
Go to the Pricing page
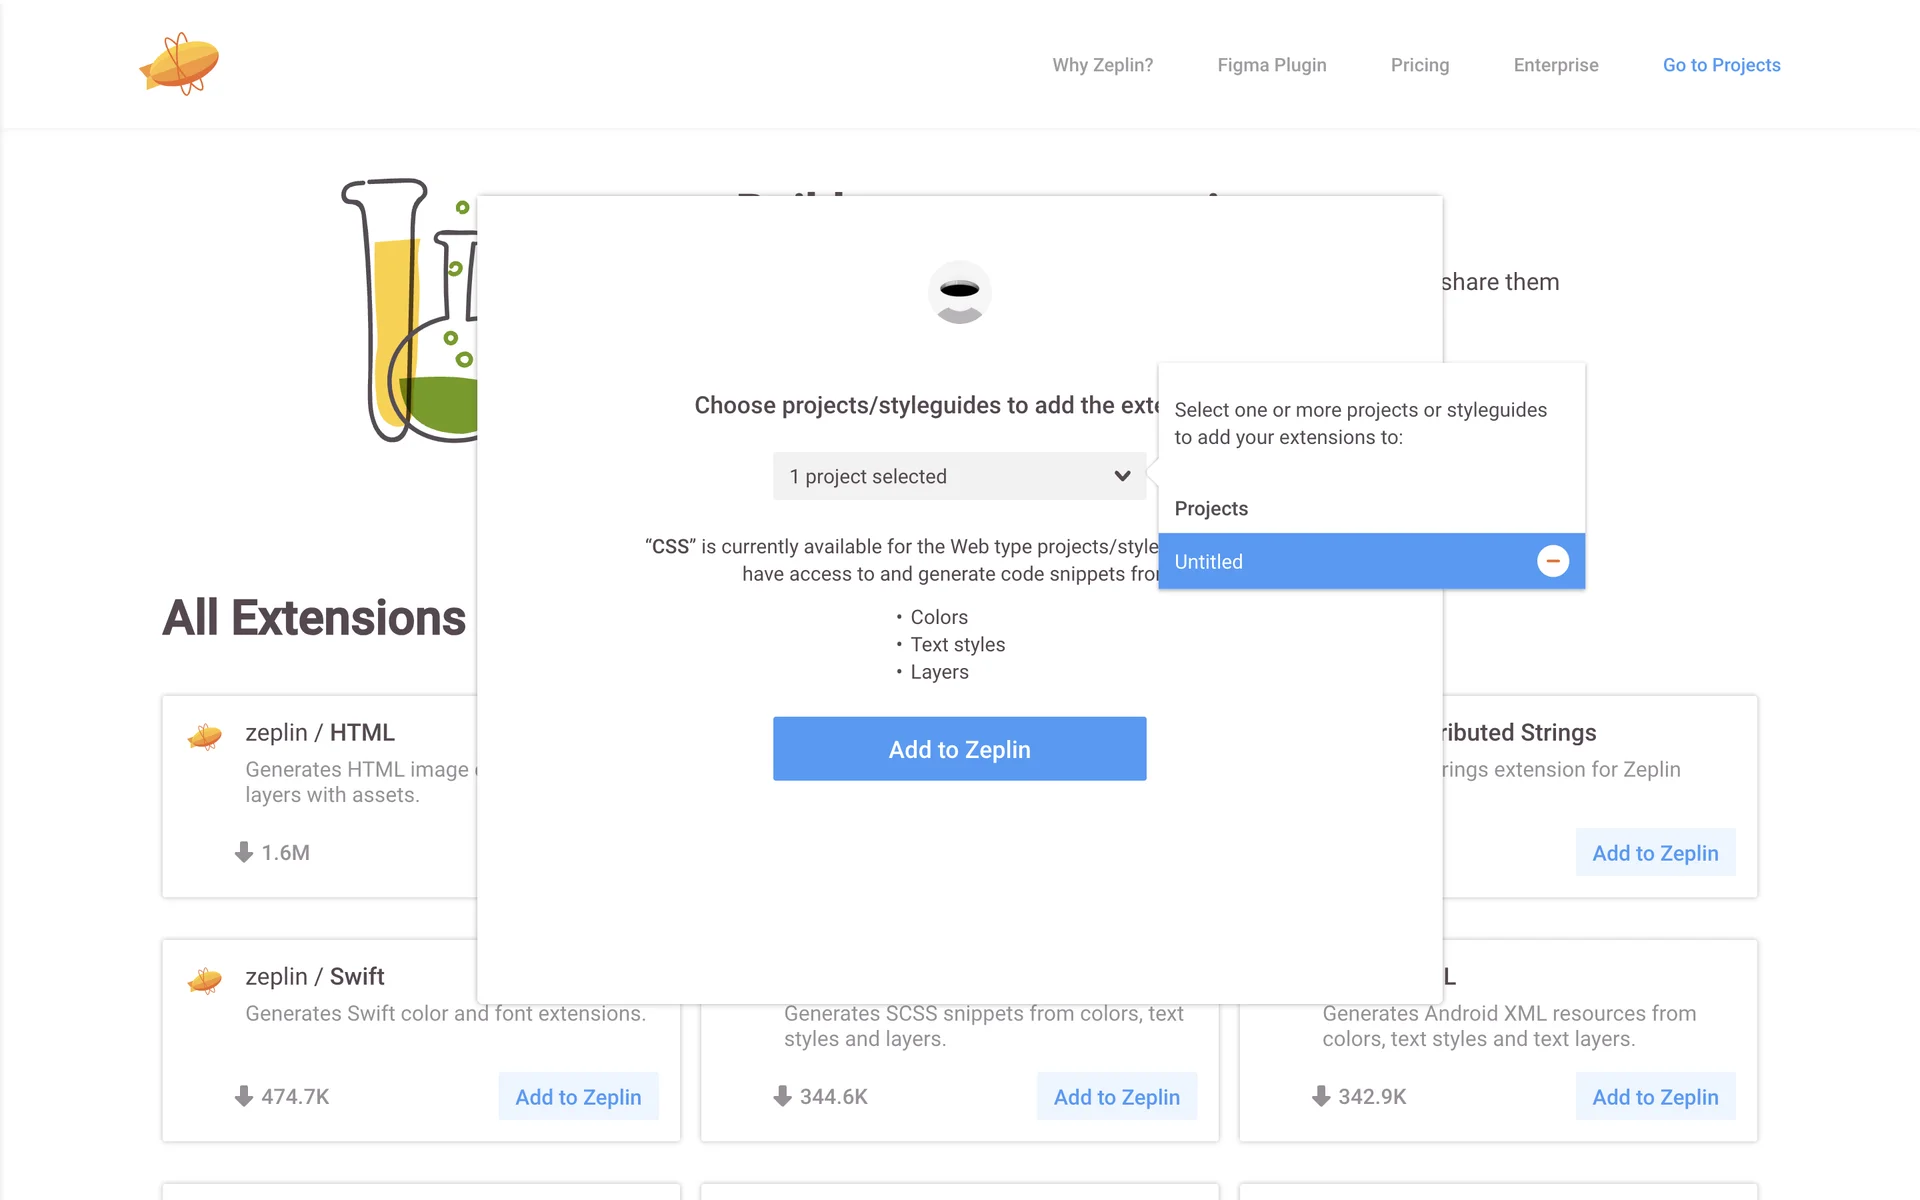point(1419,65)
